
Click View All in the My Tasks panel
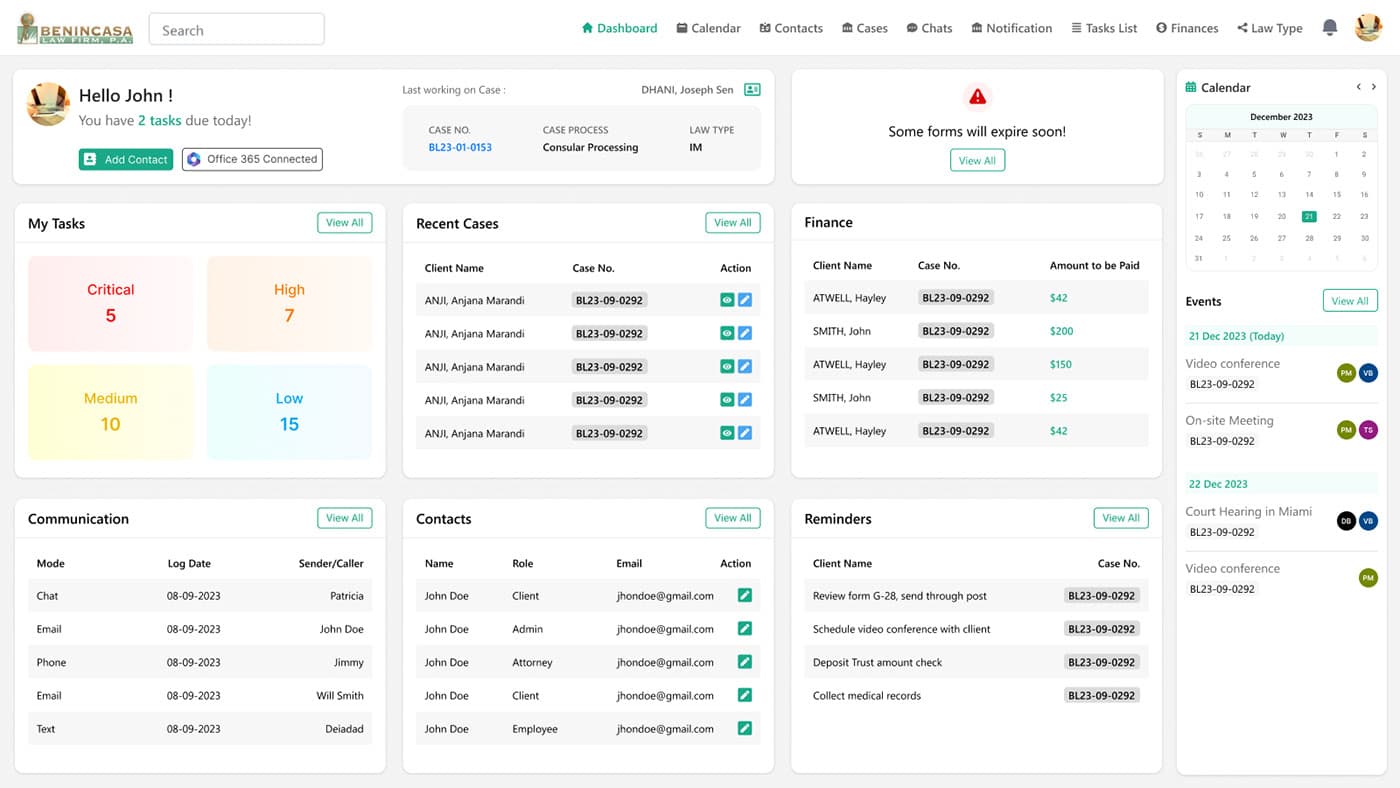click(x=344, y=222)
